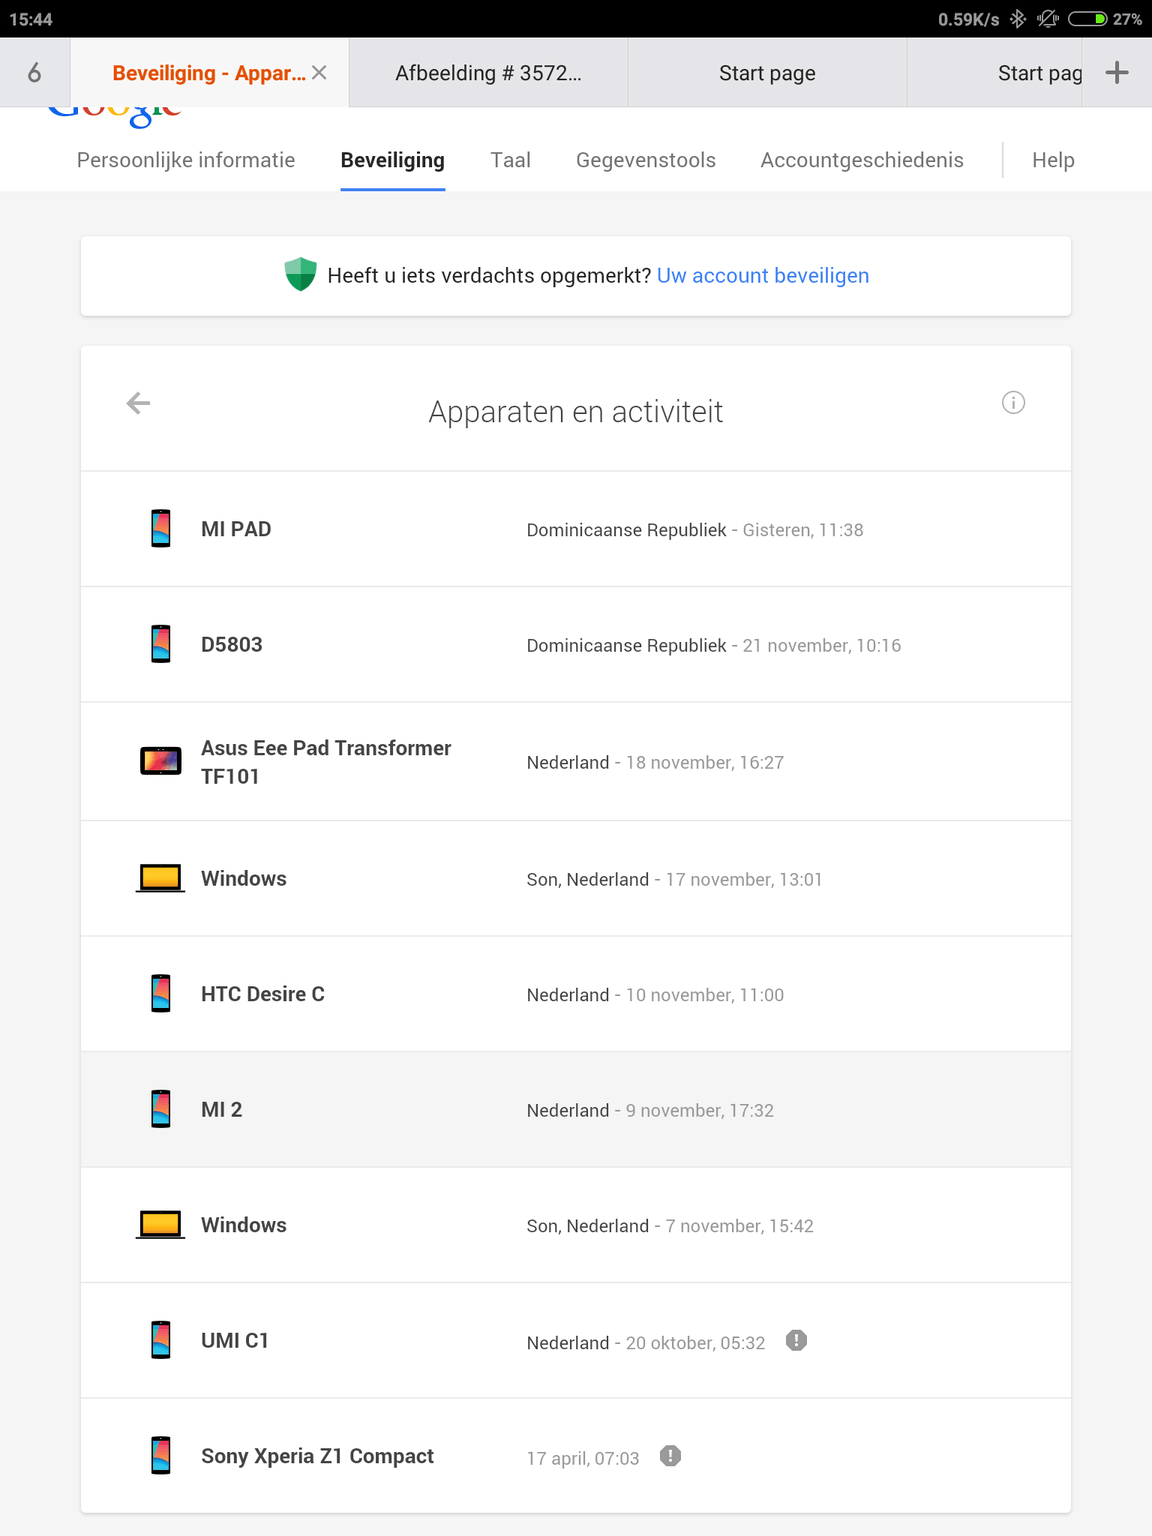Open the Accountgeschiedenis tab
Viewport: 1152px width, 1536px height.
coord(862,160)
